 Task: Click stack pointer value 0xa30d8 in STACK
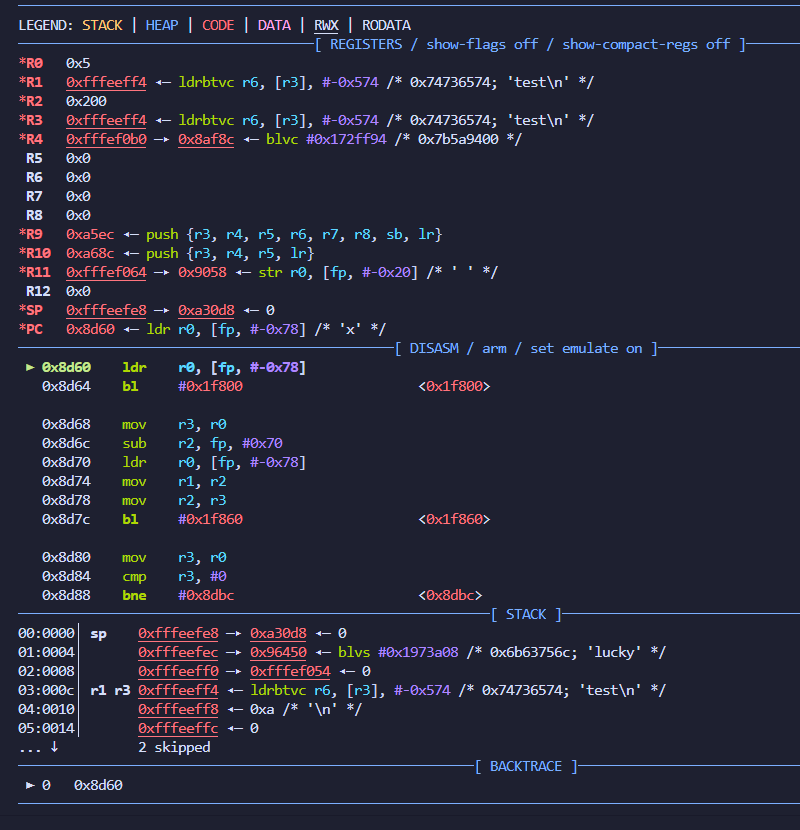pyautogui.click(x=278, y=634)
